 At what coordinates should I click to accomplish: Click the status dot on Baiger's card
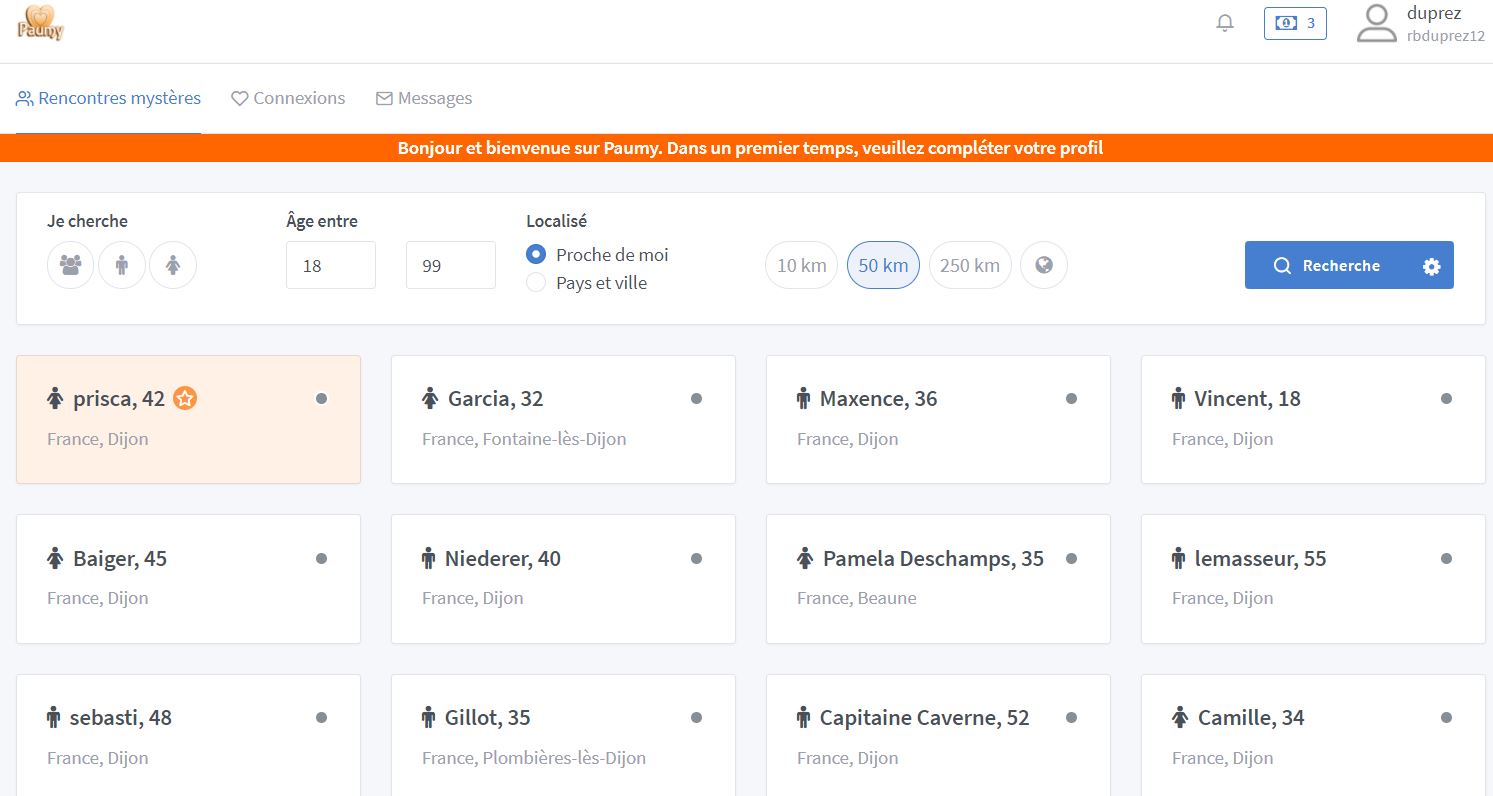(321, 558)
